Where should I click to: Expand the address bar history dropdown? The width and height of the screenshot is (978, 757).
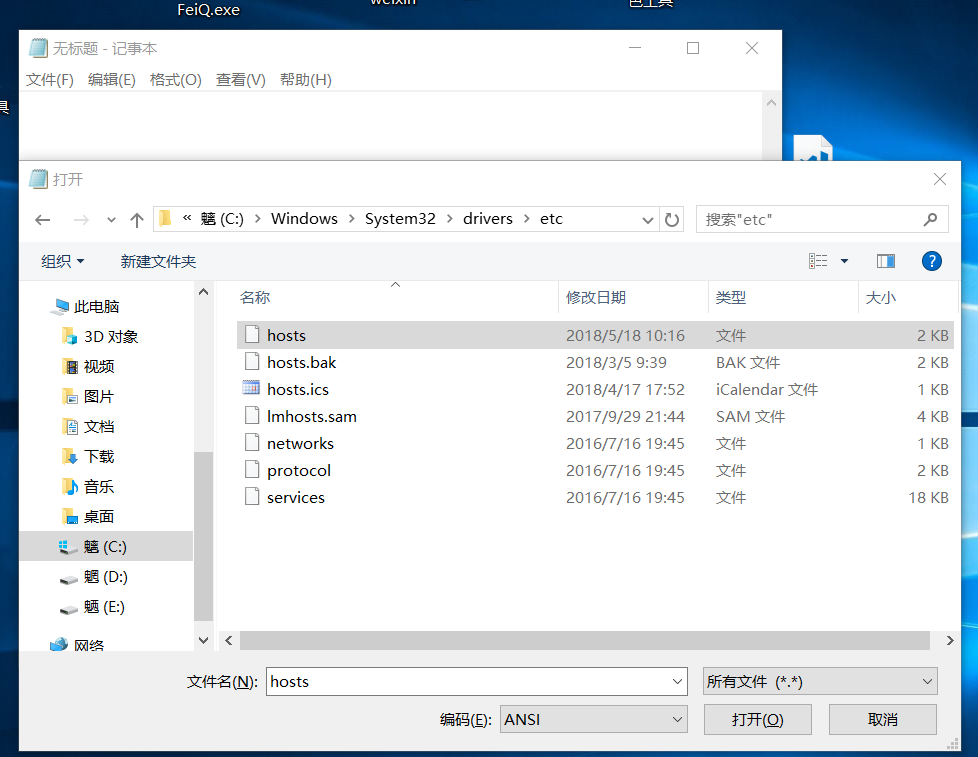tap(647, 220)
